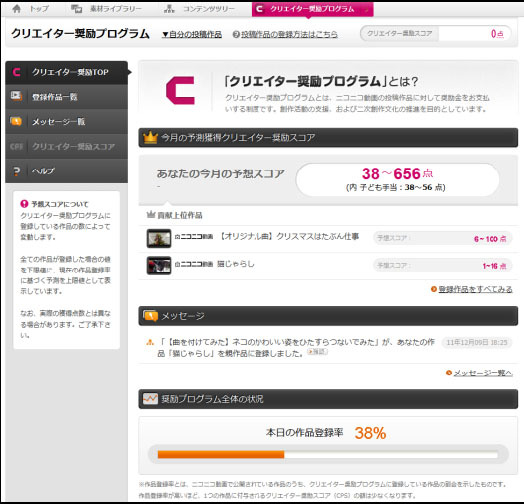Click the circle icon before 投稿作品の登録方法
The image size is (524, 504).
click(236, 34)
